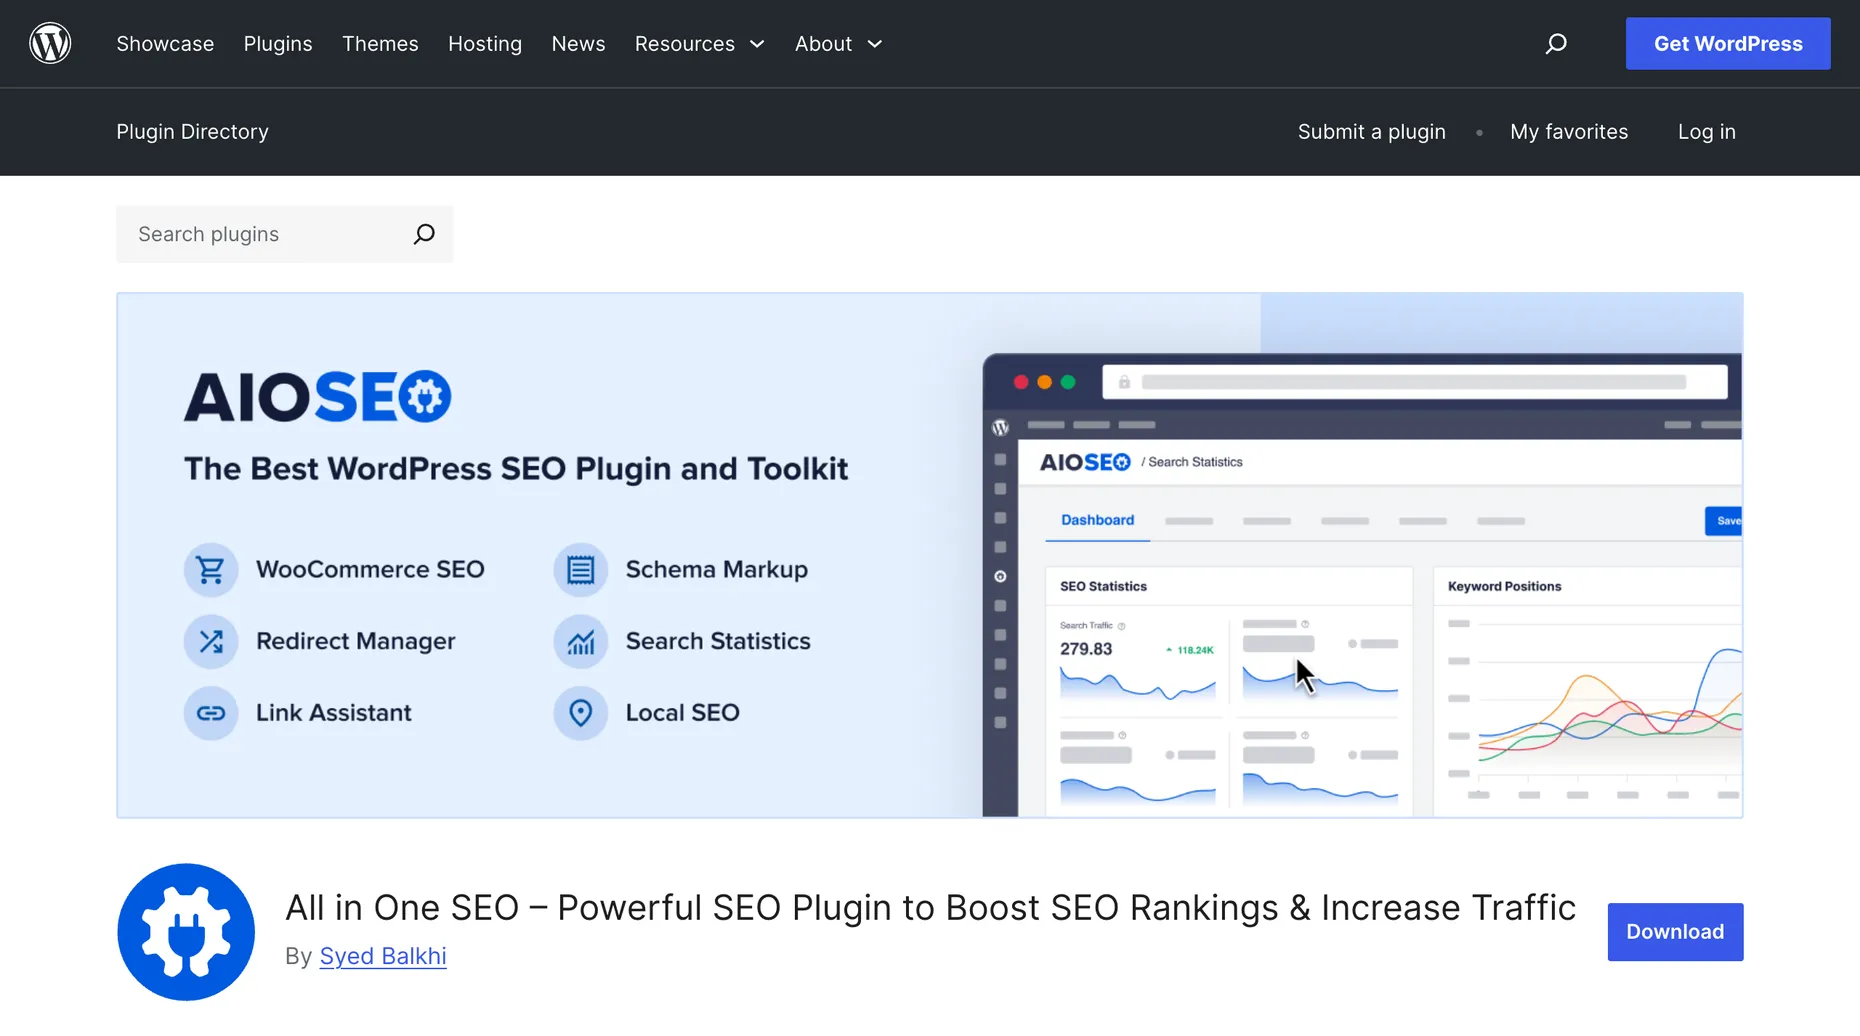Open the Plugins menu item
This screenshot has height=1036, width=1860.
[278, 44]
